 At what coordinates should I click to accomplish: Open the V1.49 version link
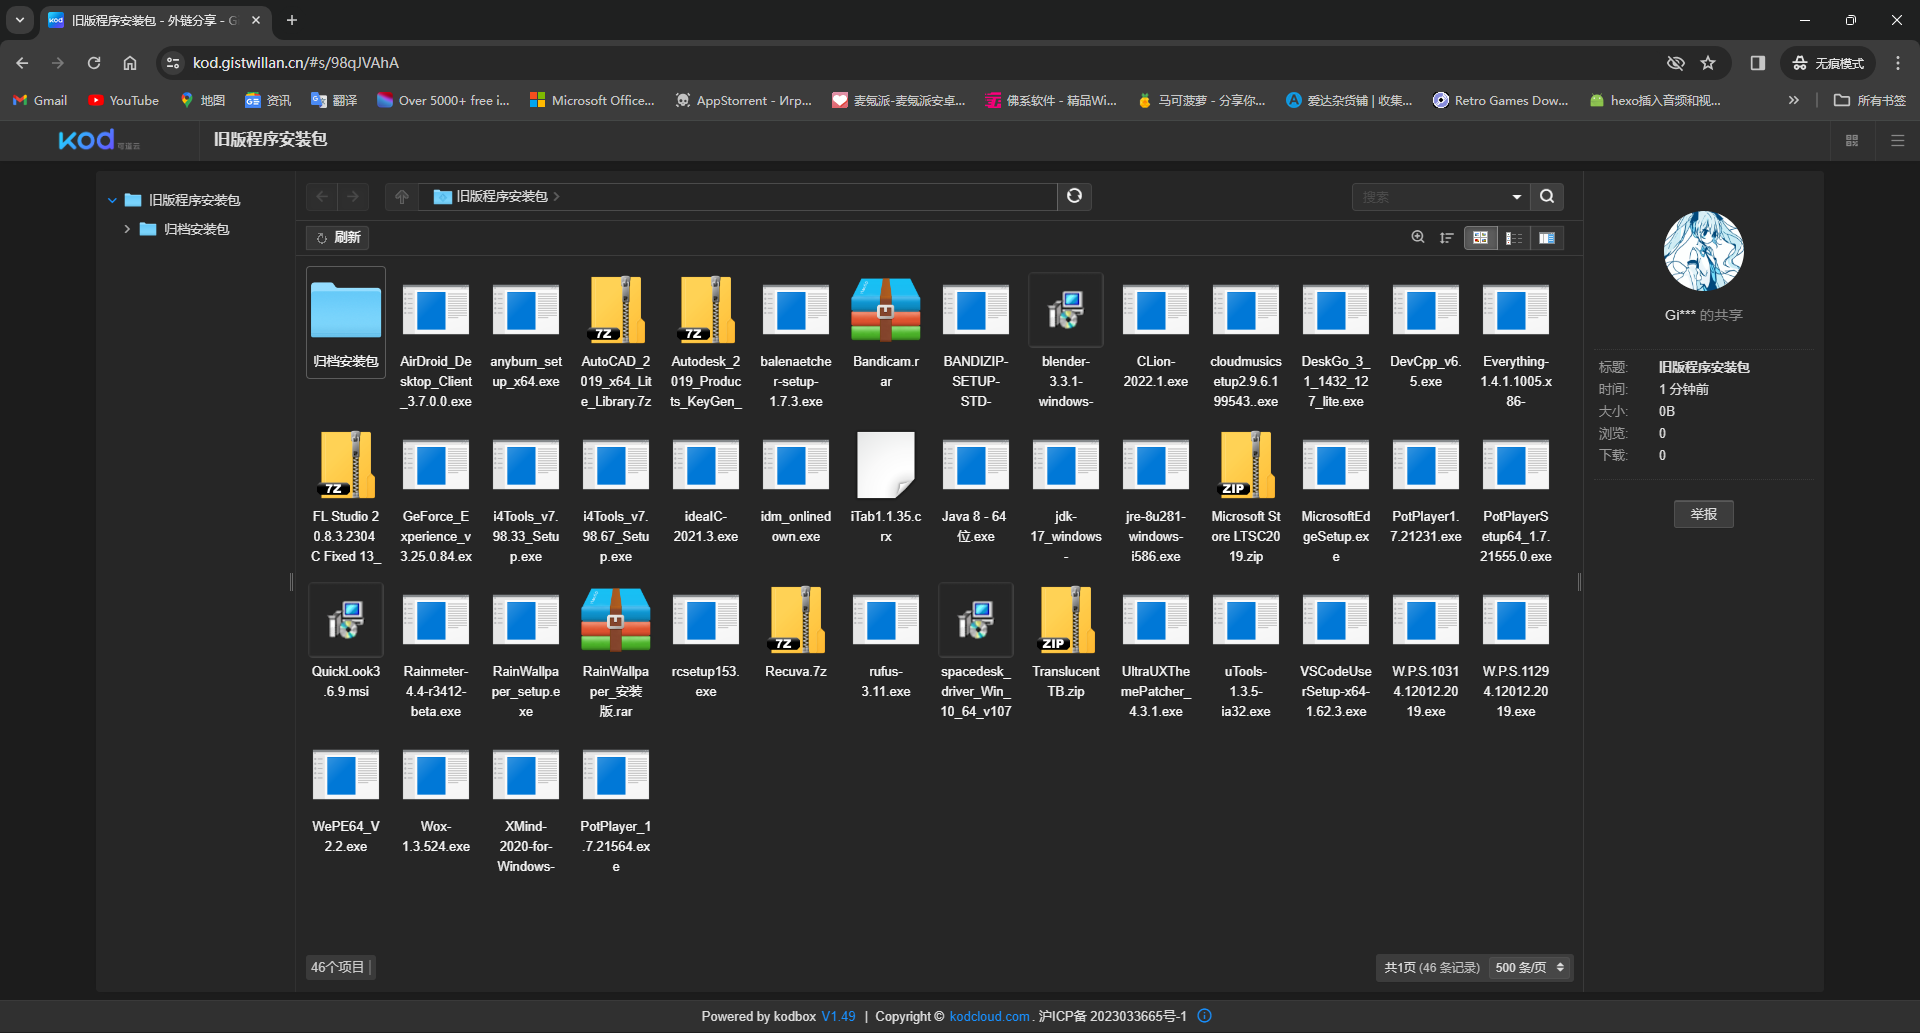pyautogui.click(x=838, y=1016)
